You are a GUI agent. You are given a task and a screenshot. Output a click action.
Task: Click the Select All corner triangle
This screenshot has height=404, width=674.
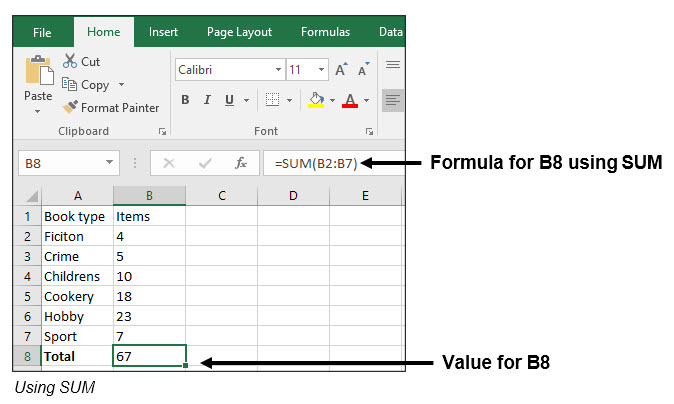[32, 196]
